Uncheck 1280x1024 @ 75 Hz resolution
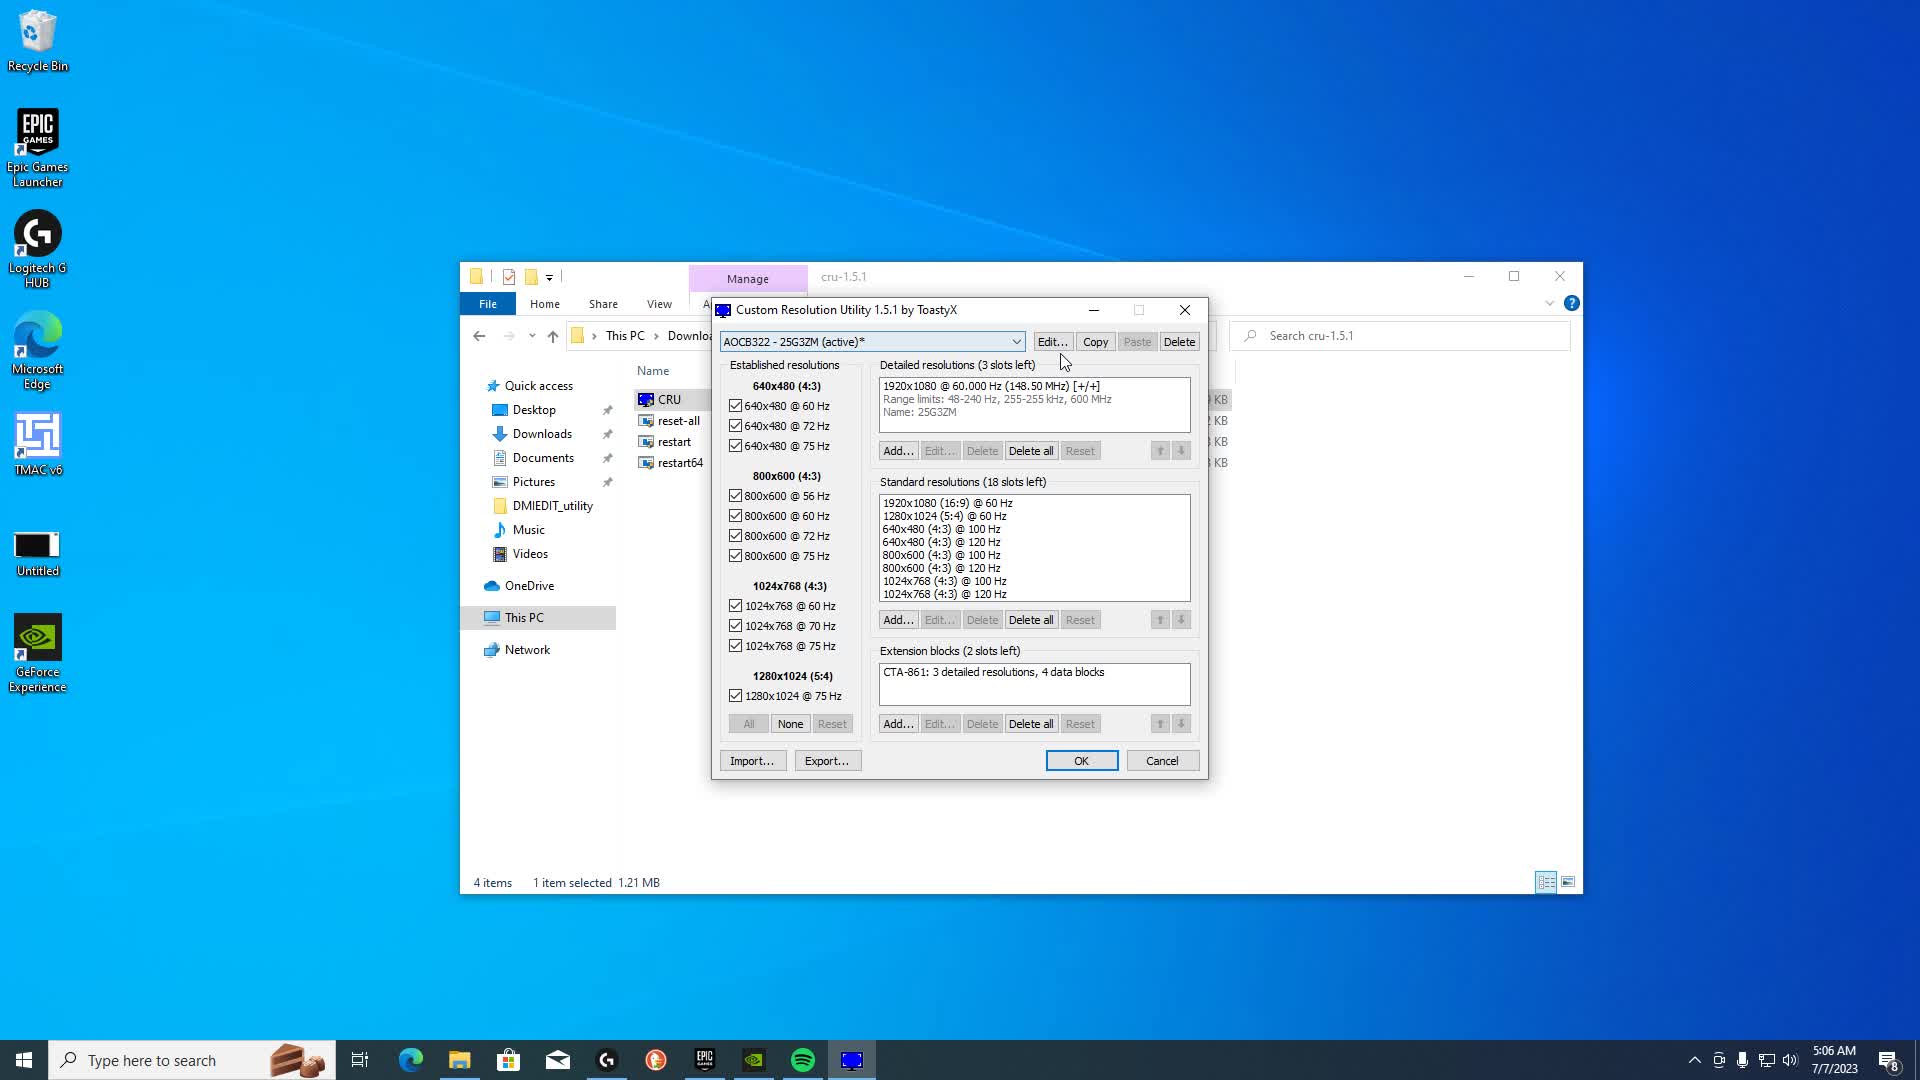 [x=735, y=696]
